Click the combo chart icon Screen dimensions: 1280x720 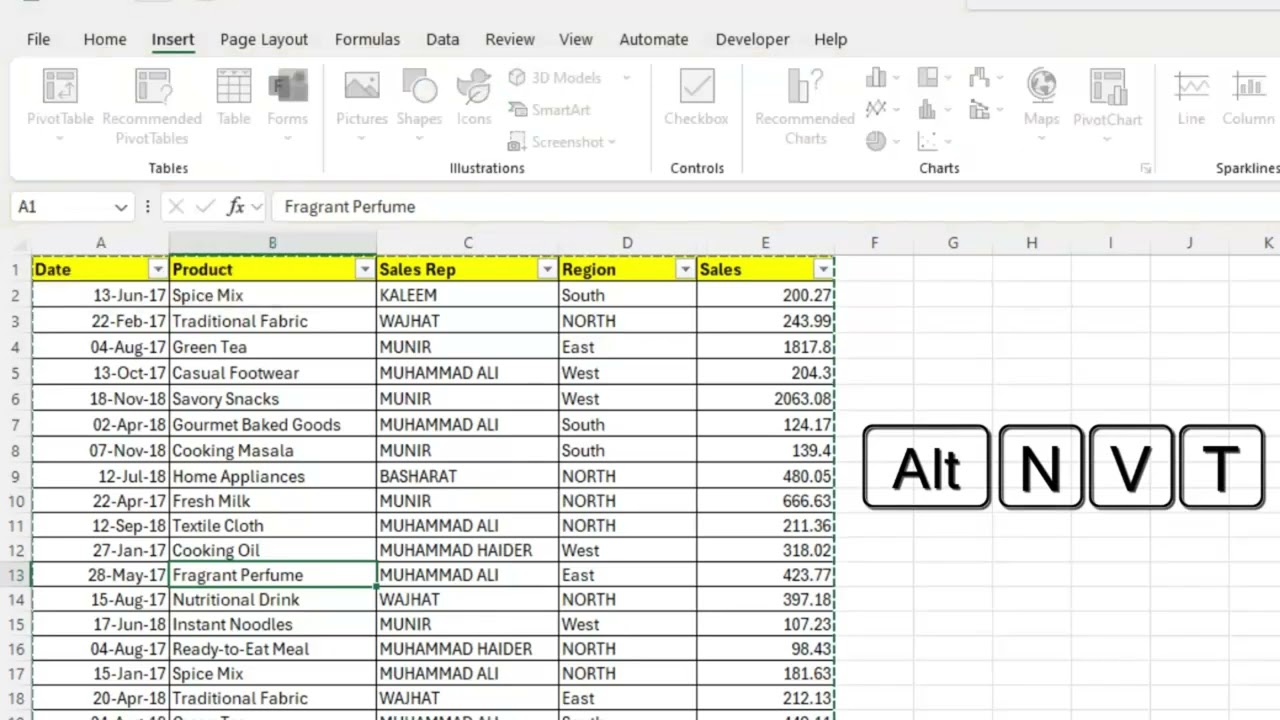pyautogui.click(x=978, y=109)
